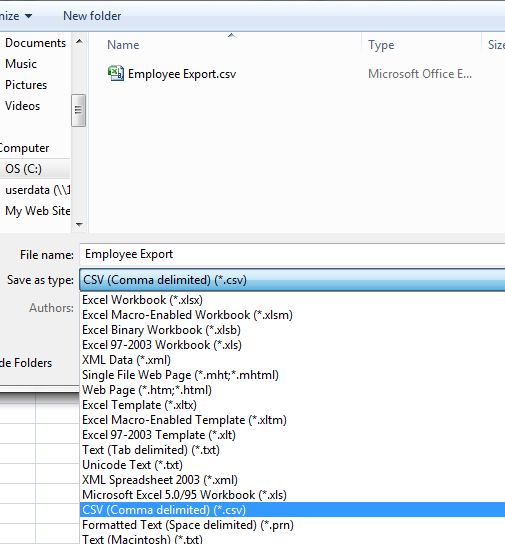The image size is (505, 544).
Task: Choose Excel Macro-Enabled Template (*.xltm)
Action: (x=292, y=420)
